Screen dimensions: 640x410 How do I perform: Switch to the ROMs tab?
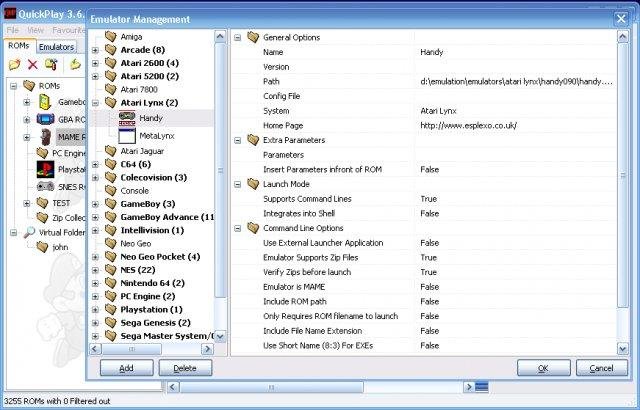[x=19, y=46]
